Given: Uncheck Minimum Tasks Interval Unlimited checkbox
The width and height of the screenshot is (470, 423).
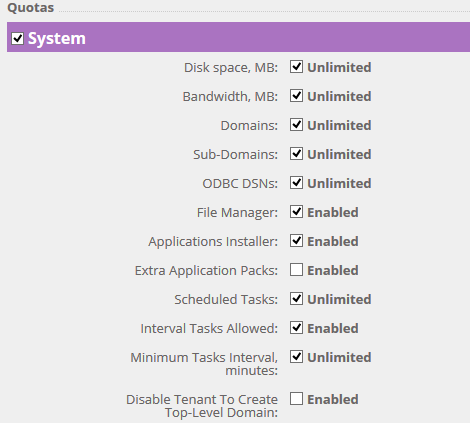Looking at the screenshot, I should 296,357.
